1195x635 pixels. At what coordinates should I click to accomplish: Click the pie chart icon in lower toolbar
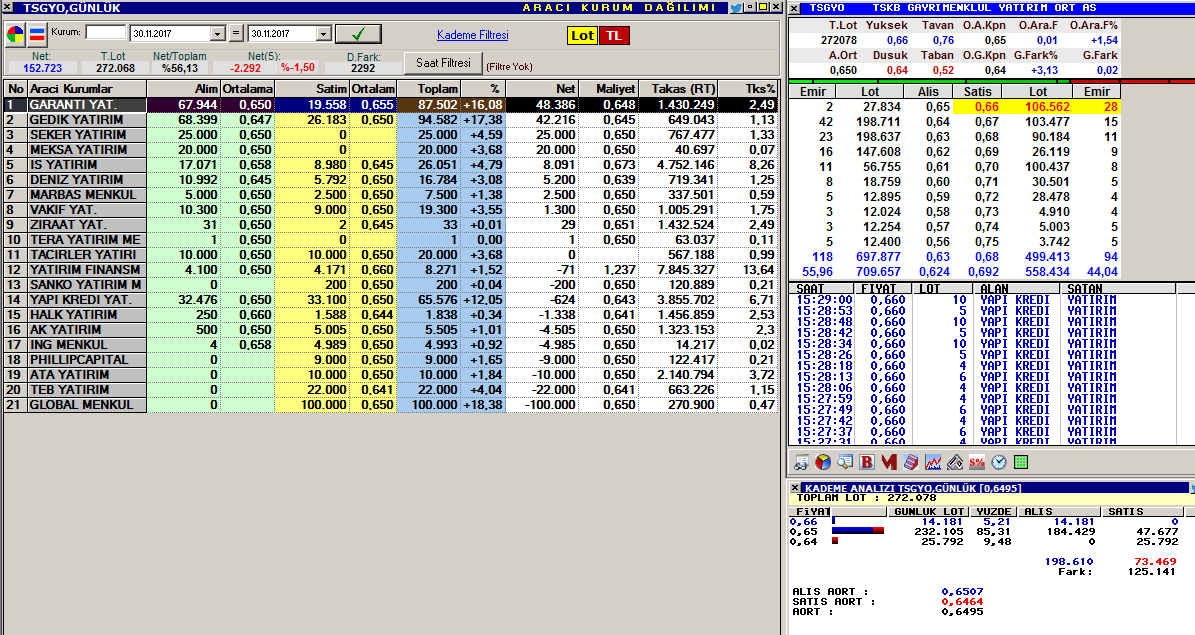tap(823, 462)
